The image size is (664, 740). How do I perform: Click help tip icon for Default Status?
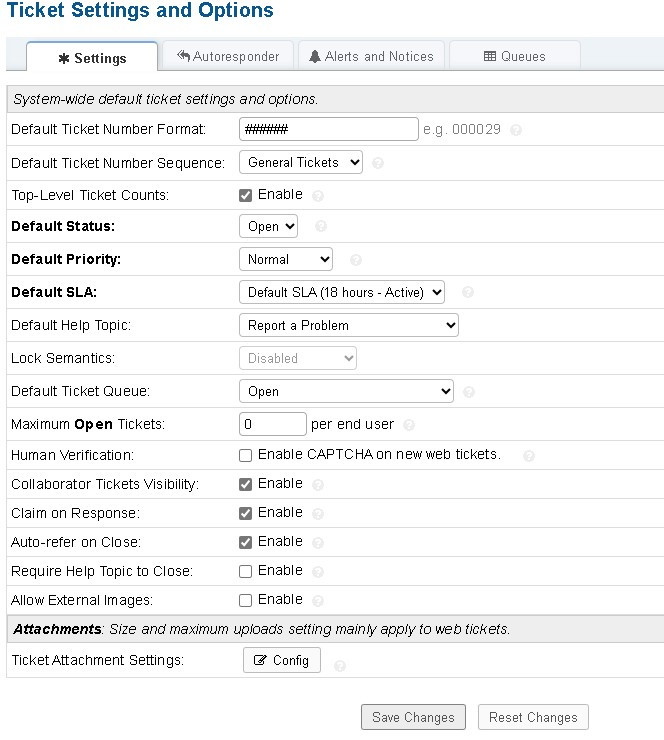coord(320,227)
